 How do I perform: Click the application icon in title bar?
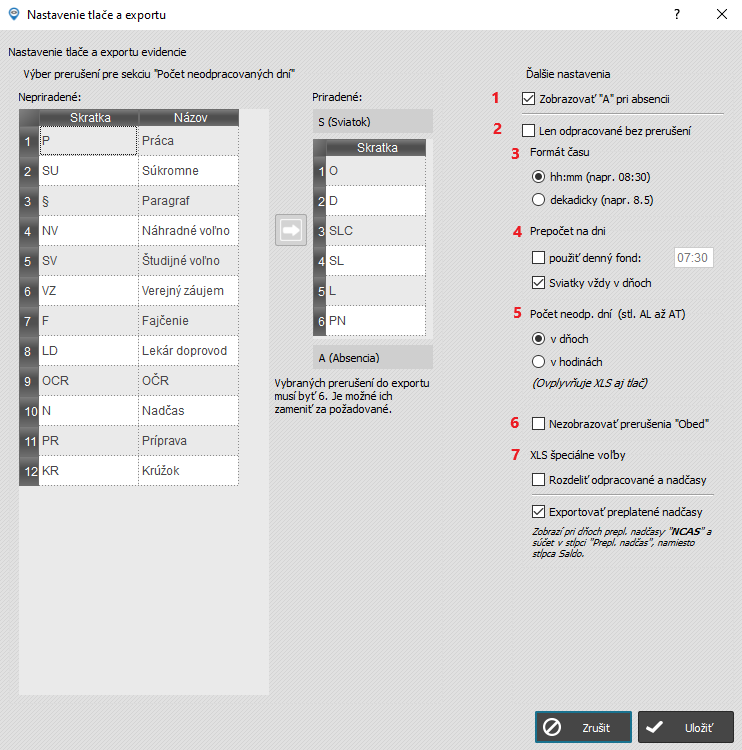pyautogui.click(x=14, y=14)
